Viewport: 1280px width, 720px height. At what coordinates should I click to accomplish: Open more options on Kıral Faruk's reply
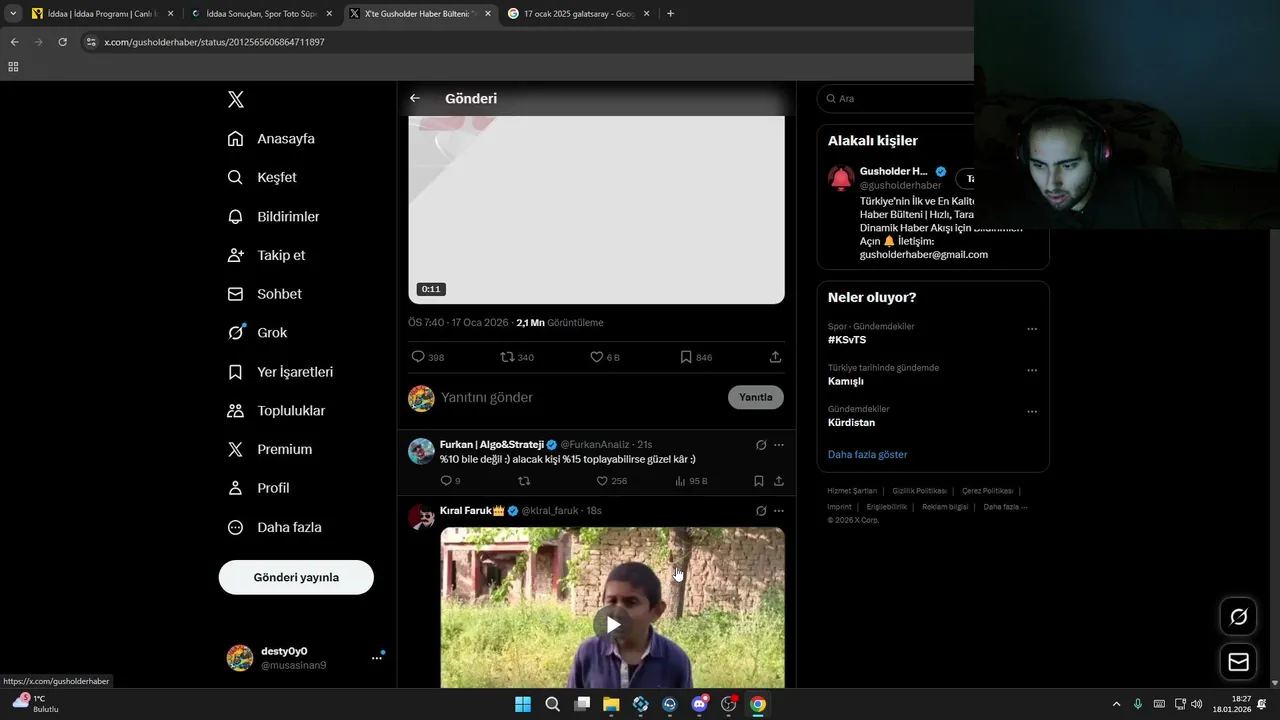point(779,511)
